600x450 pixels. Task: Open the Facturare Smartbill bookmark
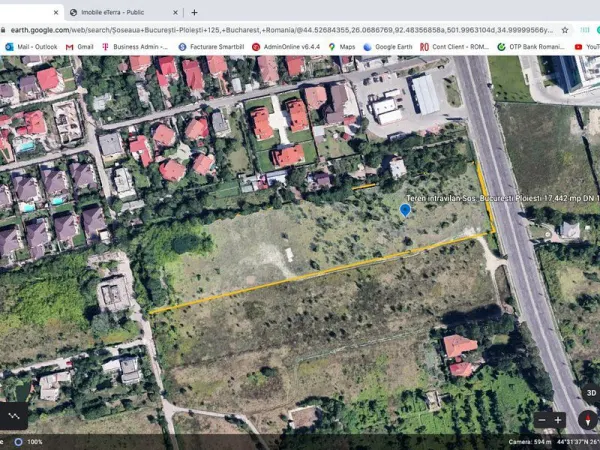pyautogui.click(x=211, y=47)
